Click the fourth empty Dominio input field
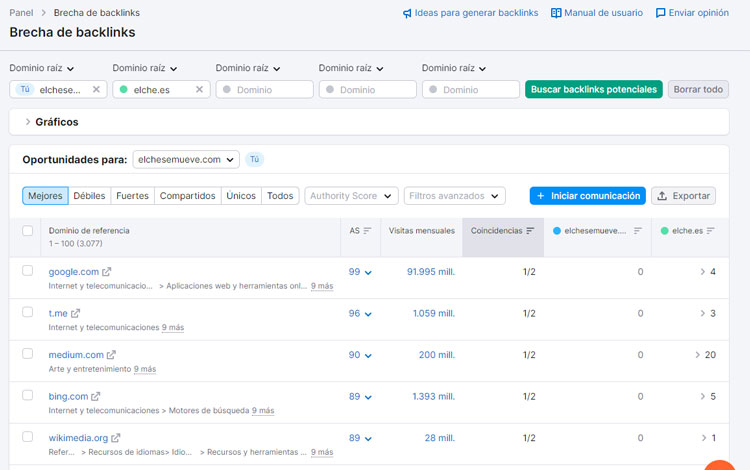 tap(368, 89)
